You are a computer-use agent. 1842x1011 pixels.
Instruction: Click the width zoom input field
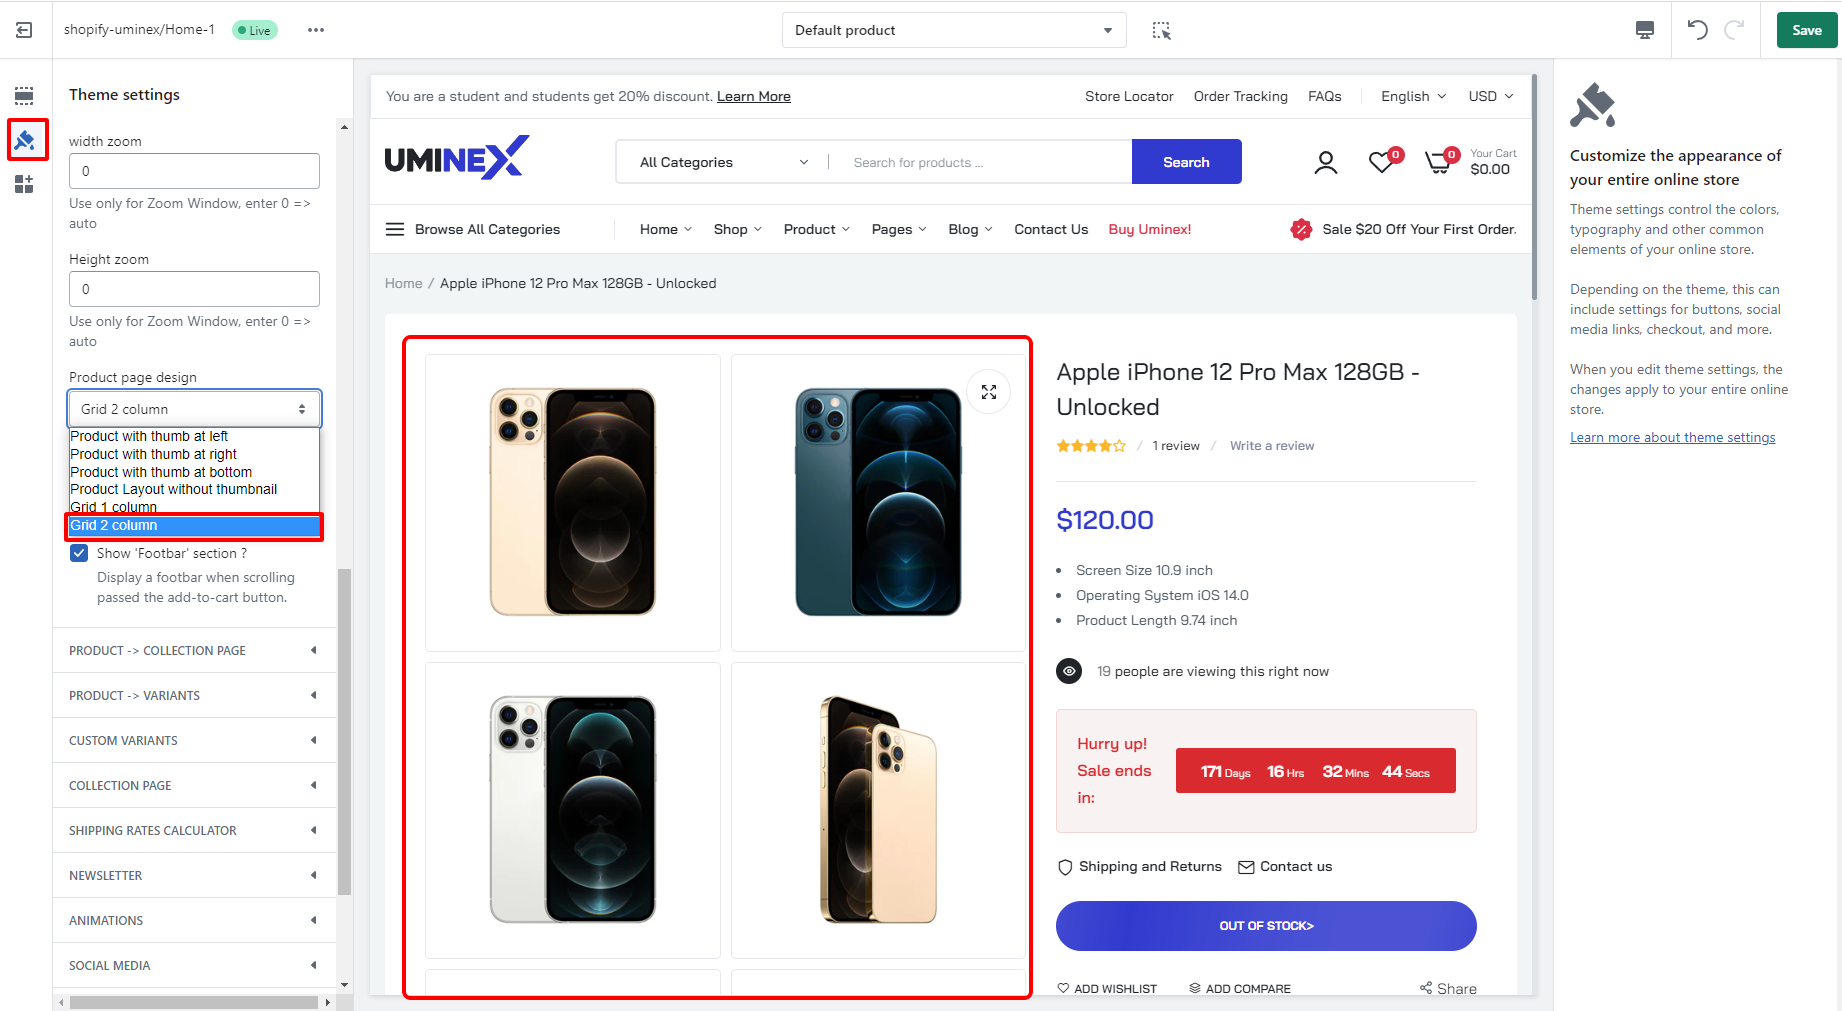(x=194, y=171)
